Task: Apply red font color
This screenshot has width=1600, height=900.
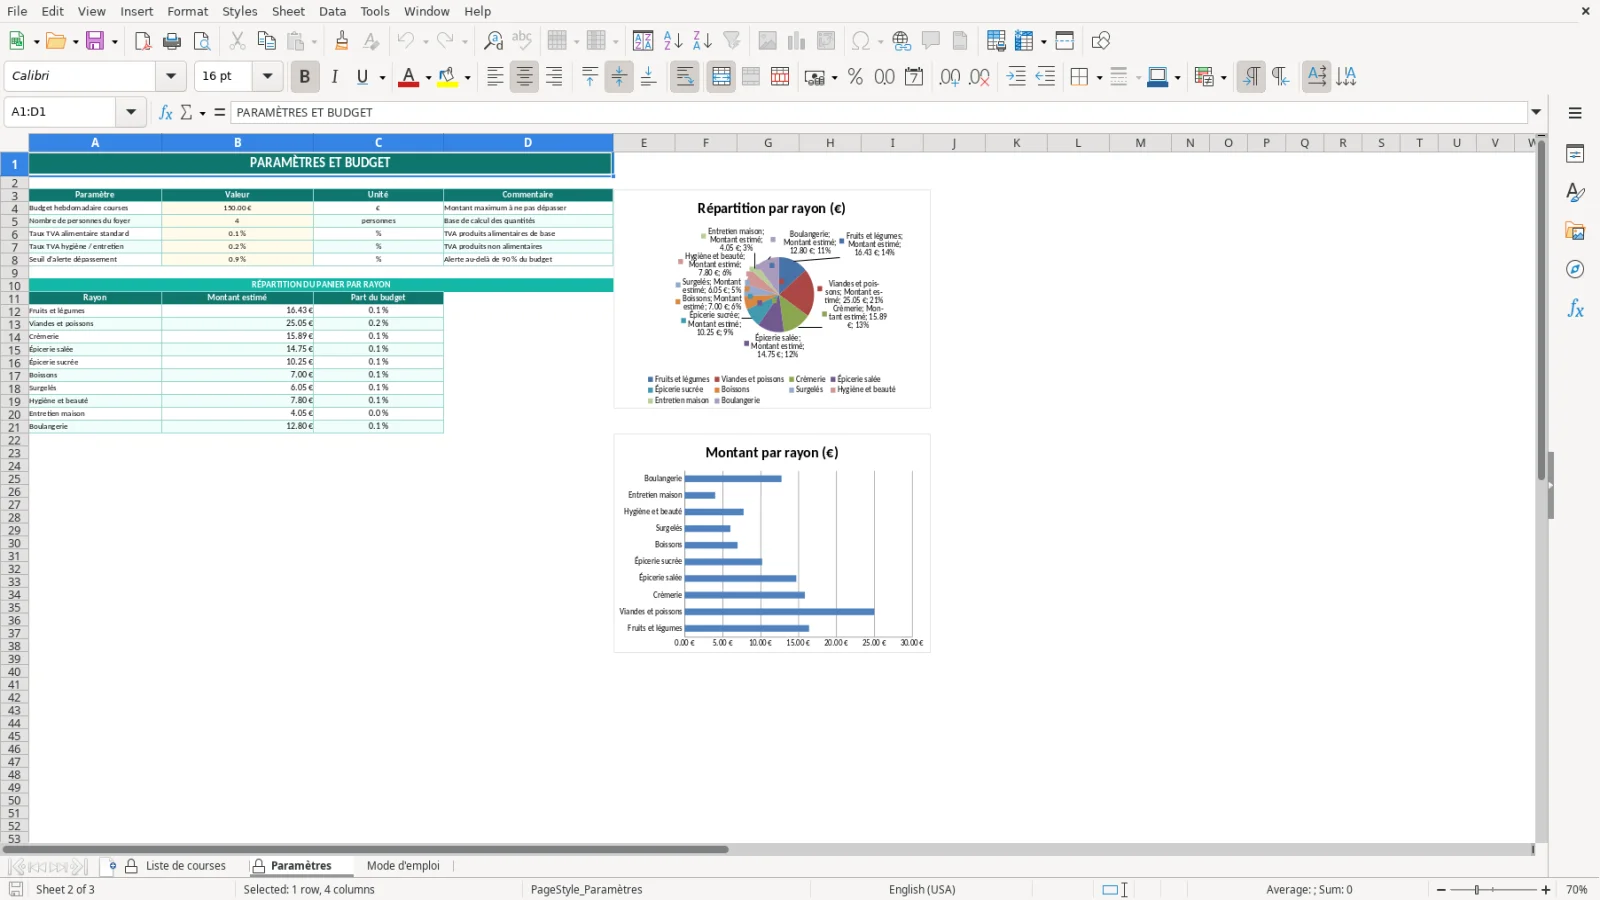Action: coord(408,77)
